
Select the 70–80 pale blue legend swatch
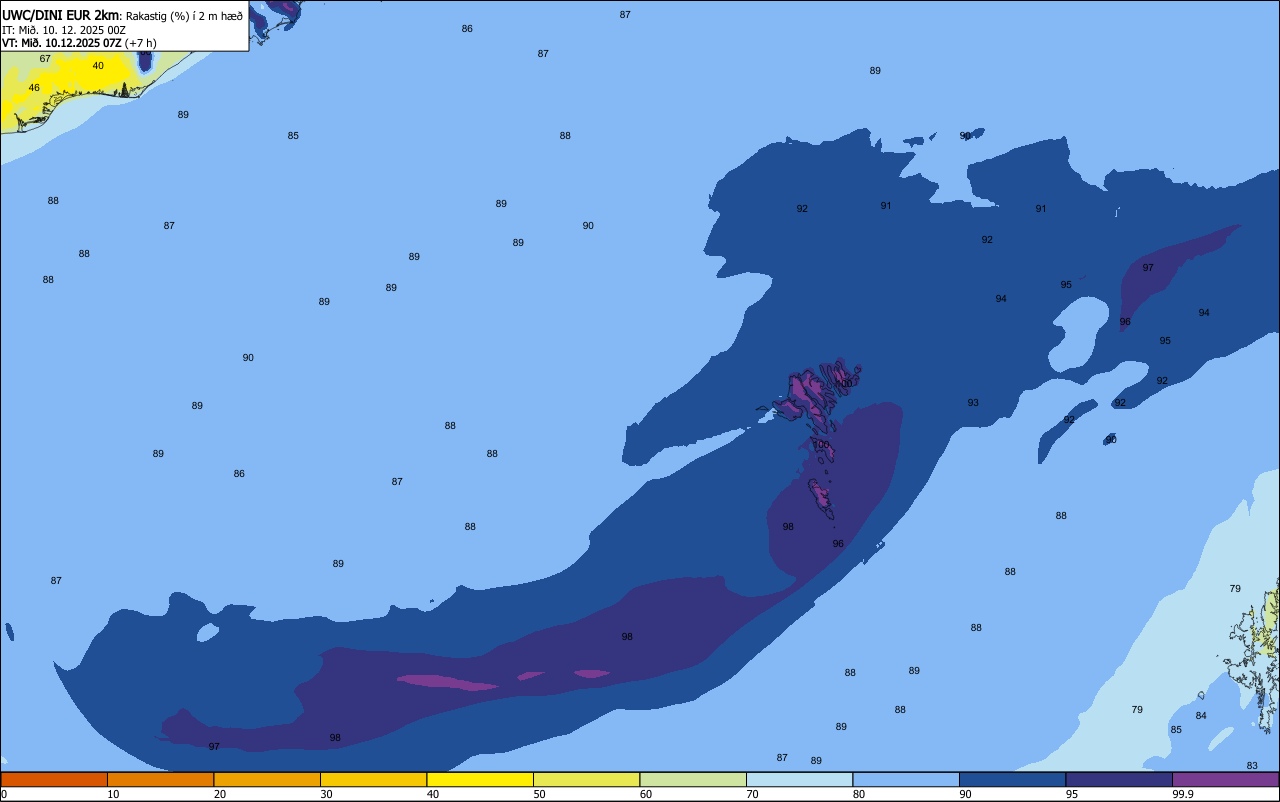click(799, 779)
